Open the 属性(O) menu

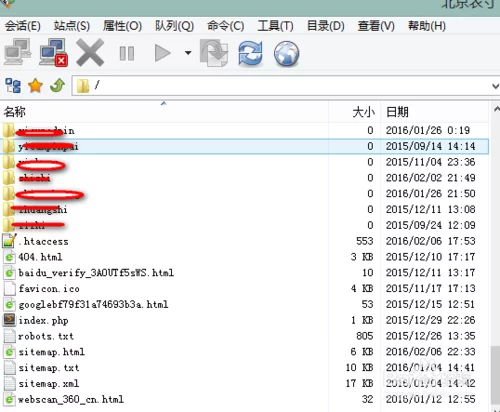[122, 26]
